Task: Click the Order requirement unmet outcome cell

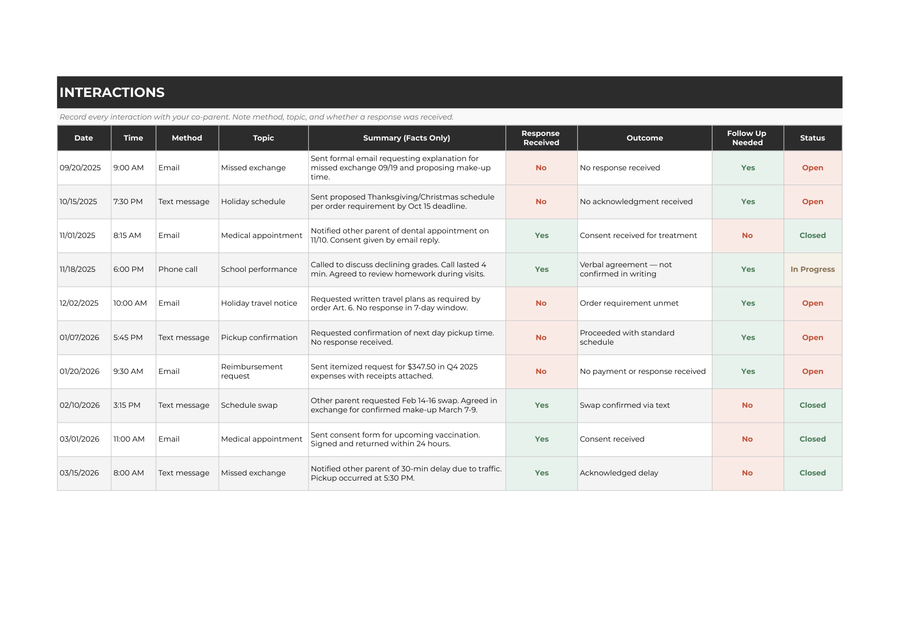Action: [x=645, y=303]
